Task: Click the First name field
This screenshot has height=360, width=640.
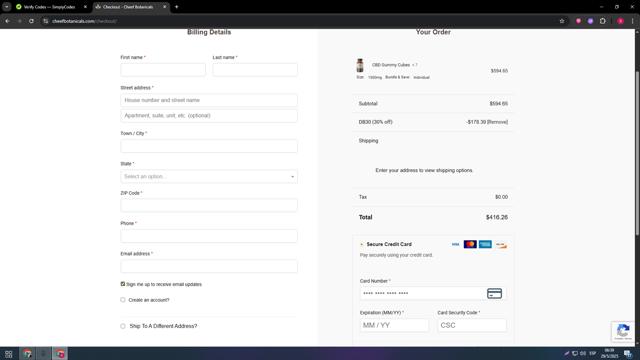Action: [x=163, y=69]
